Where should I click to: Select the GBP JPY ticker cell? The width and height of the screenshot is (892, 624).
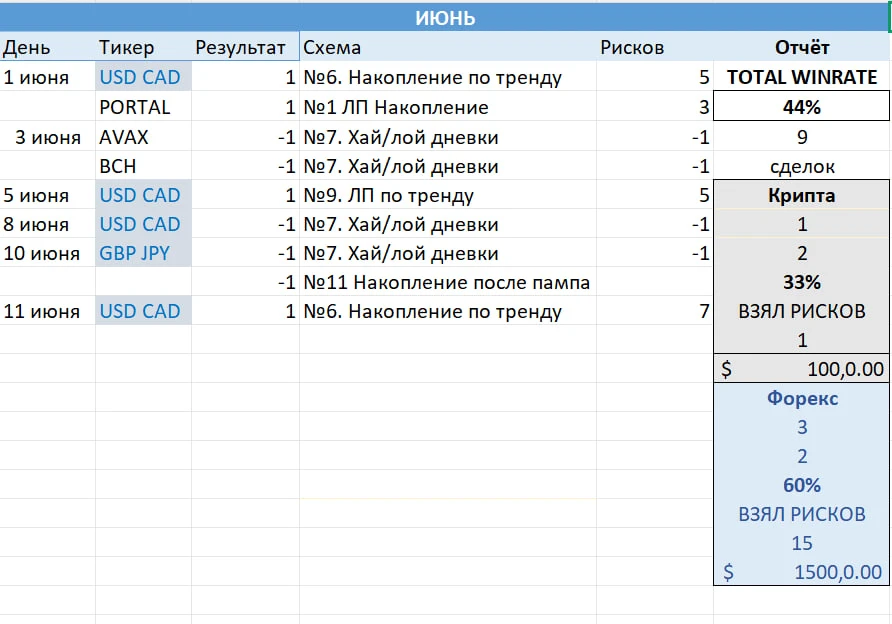click(143, 253)
